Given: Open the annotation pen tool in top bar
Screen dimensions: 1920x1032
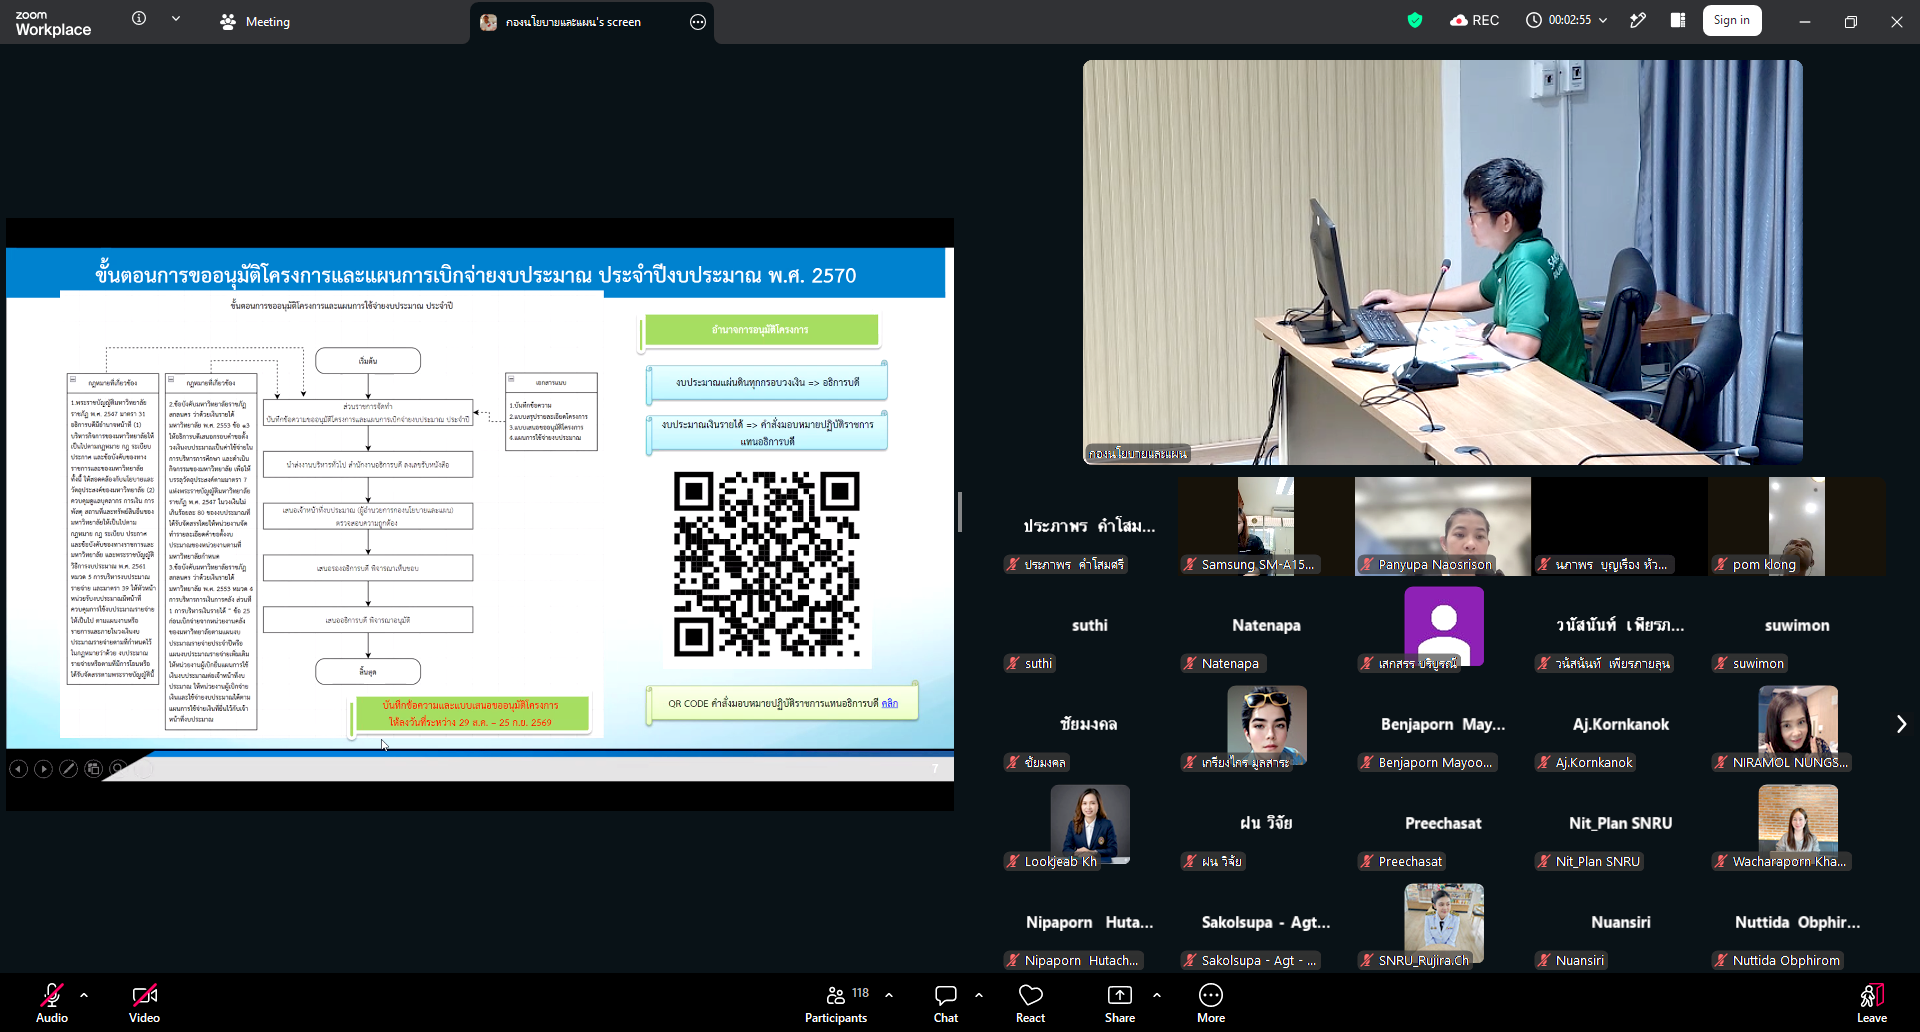Looking at the screenshot, I should tap(1638, 20).
